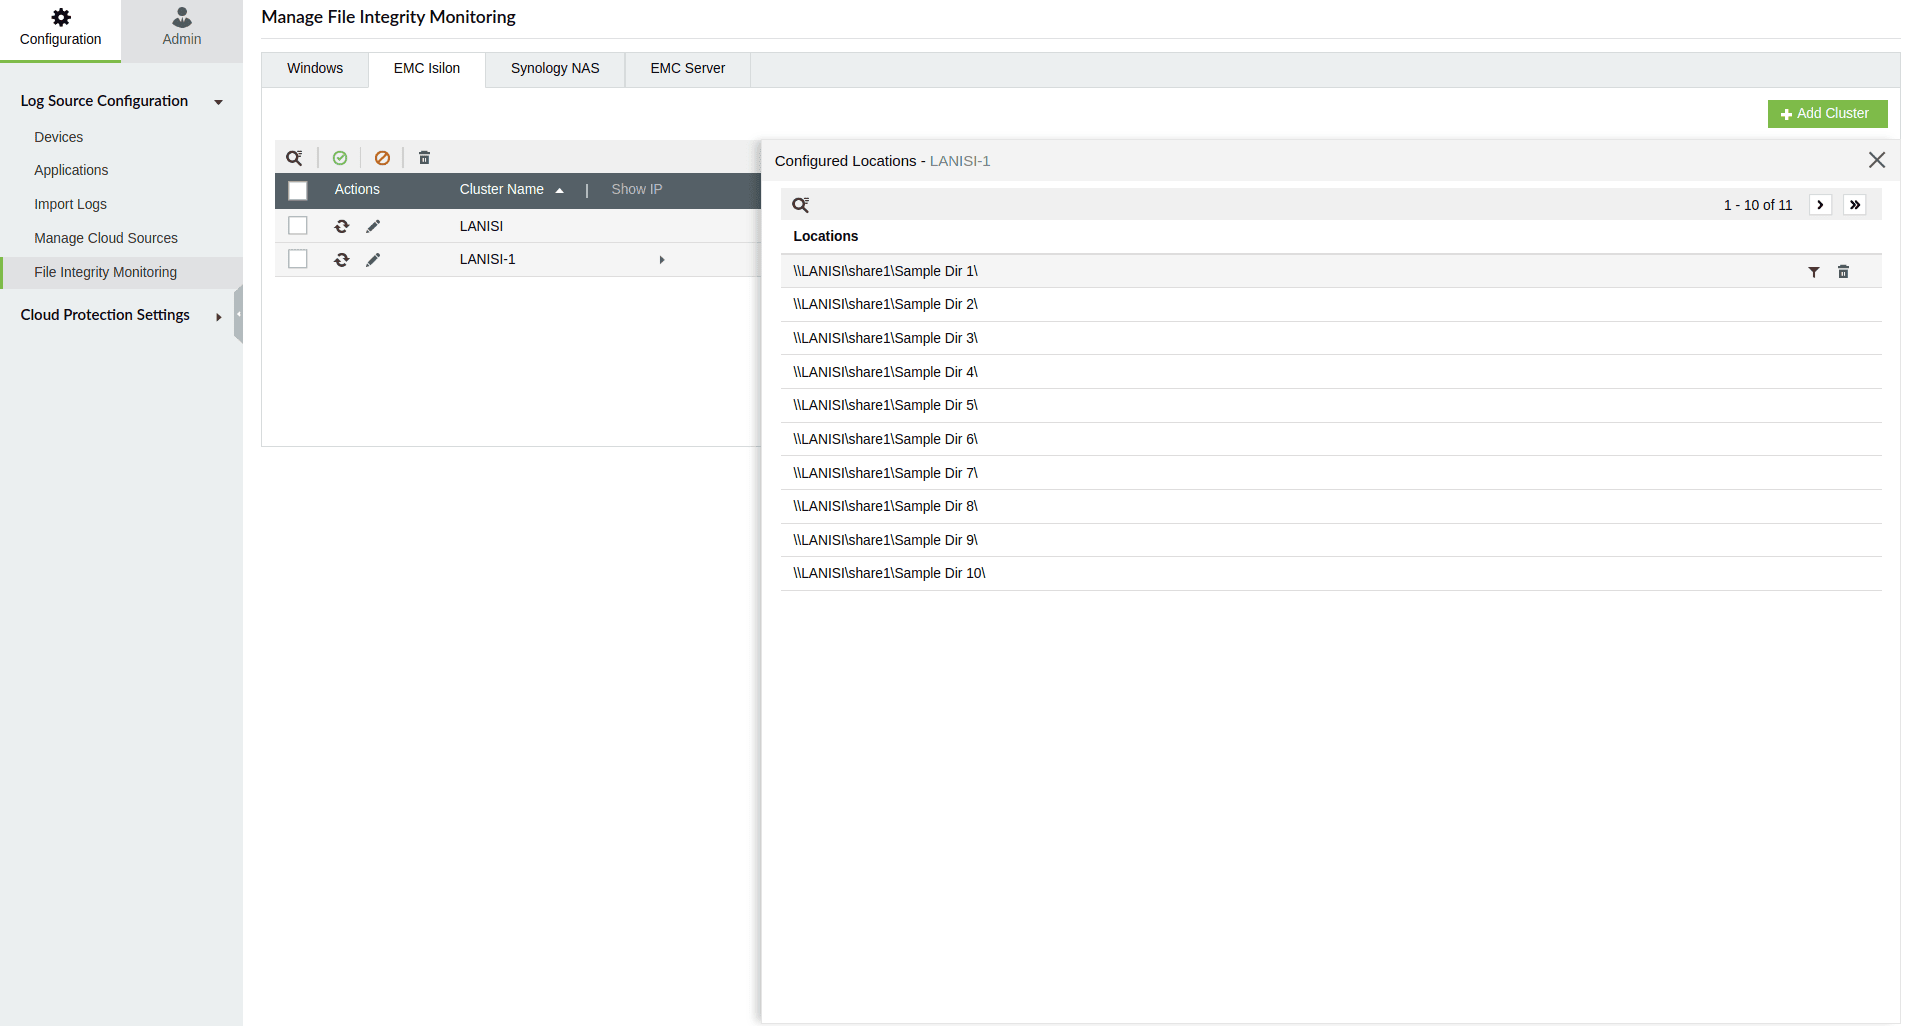Refresh the LANISI-1 cluster row
1917x1026 pixels.
(x=342, y=260)
